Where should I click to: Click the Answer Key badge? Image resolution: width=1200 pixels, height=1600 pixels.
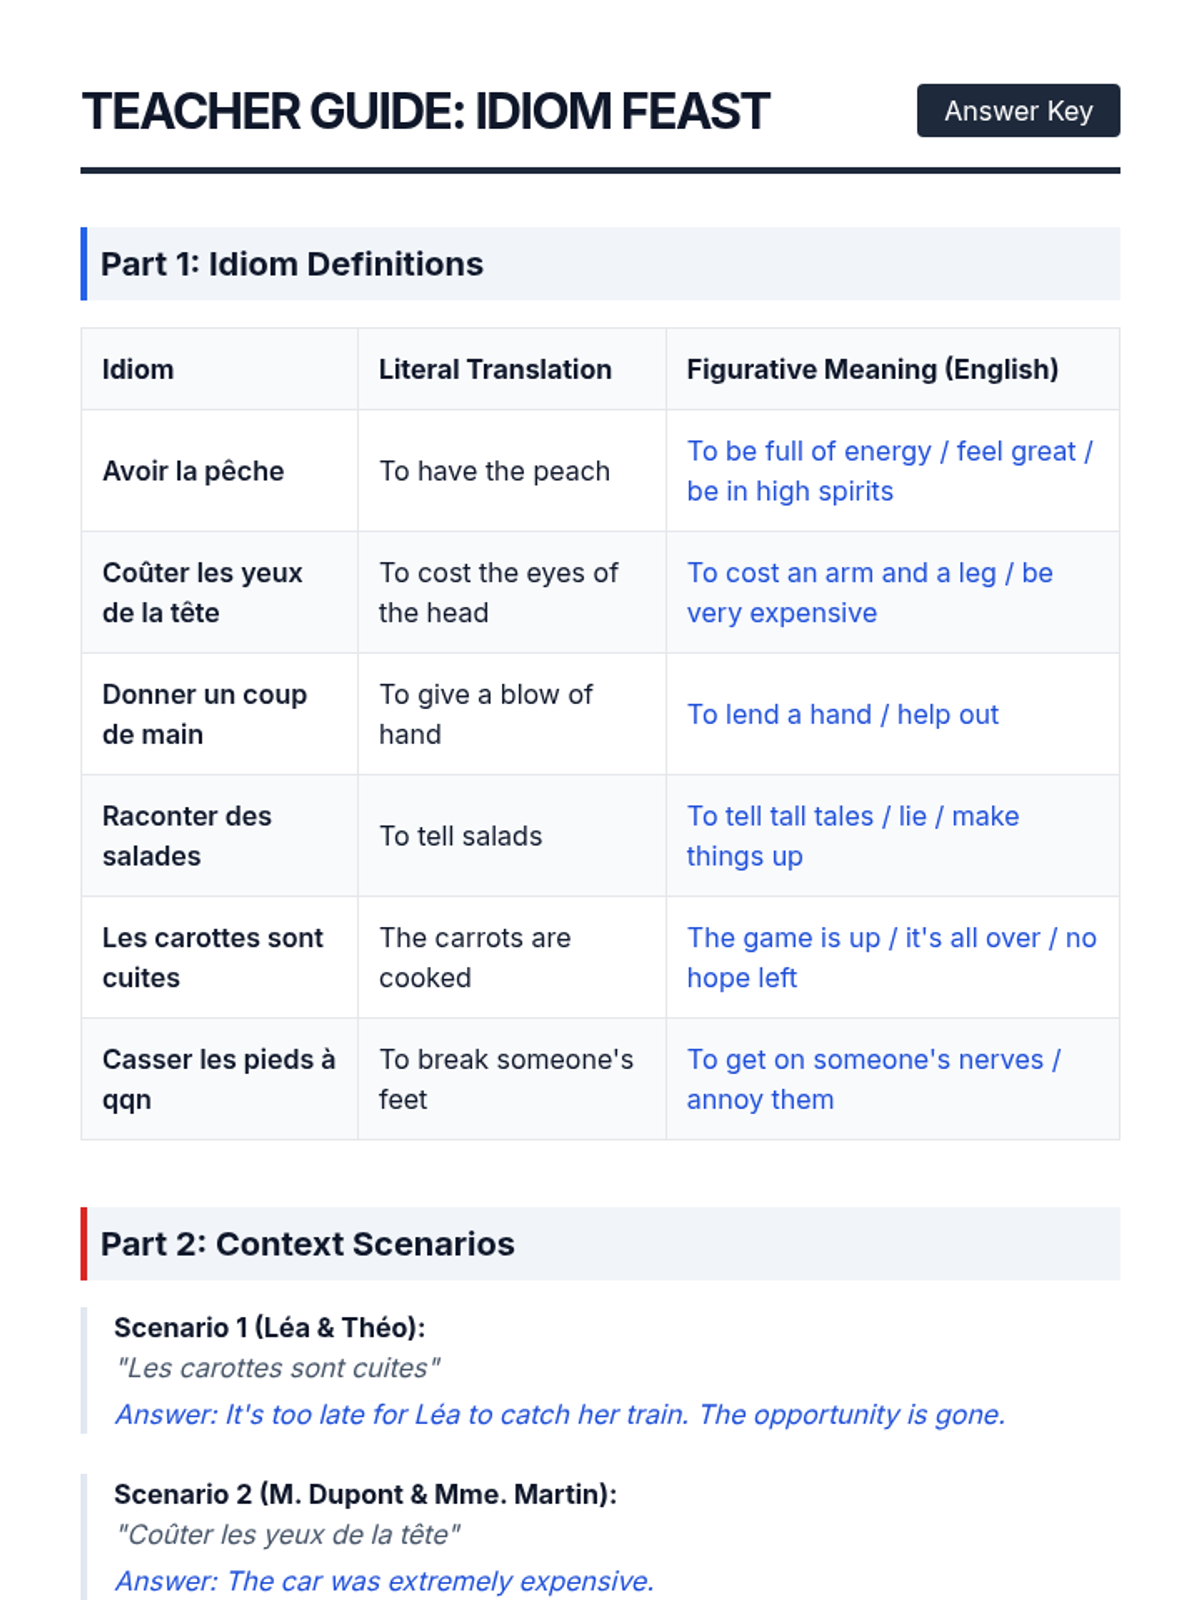[x=1018, y=111]
